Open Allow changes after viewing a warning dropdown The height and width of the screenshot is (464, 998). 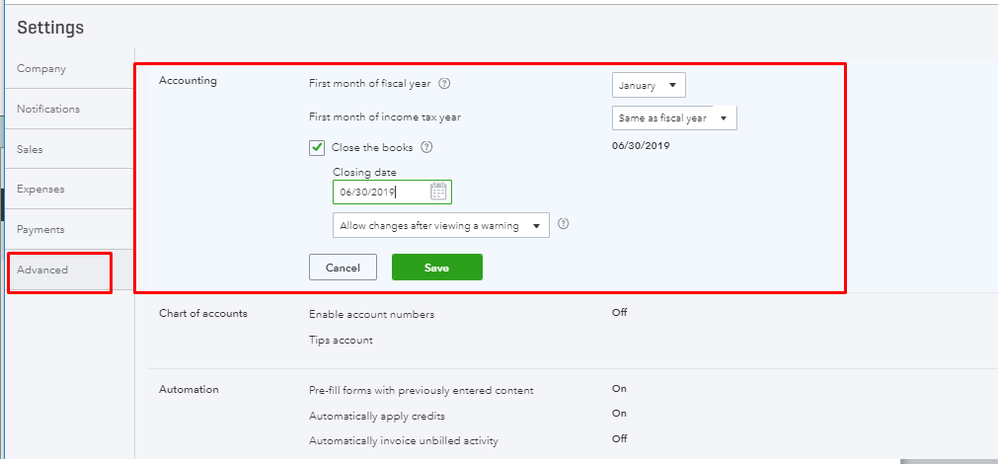(441, 226)
